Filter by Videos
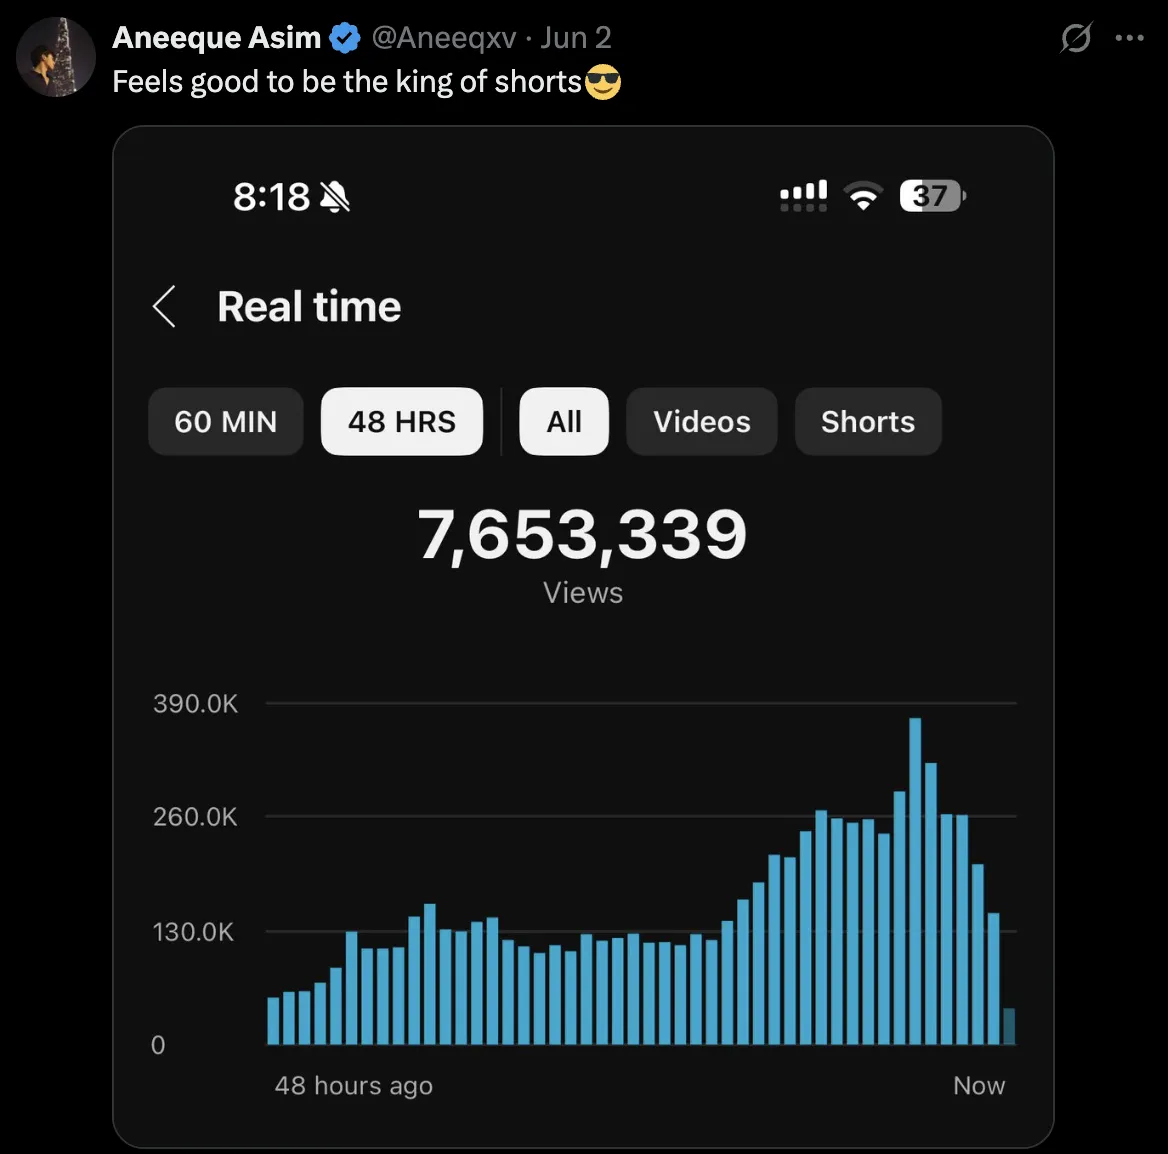This screenshot has width=1168, height=1154. coord(702,422)
